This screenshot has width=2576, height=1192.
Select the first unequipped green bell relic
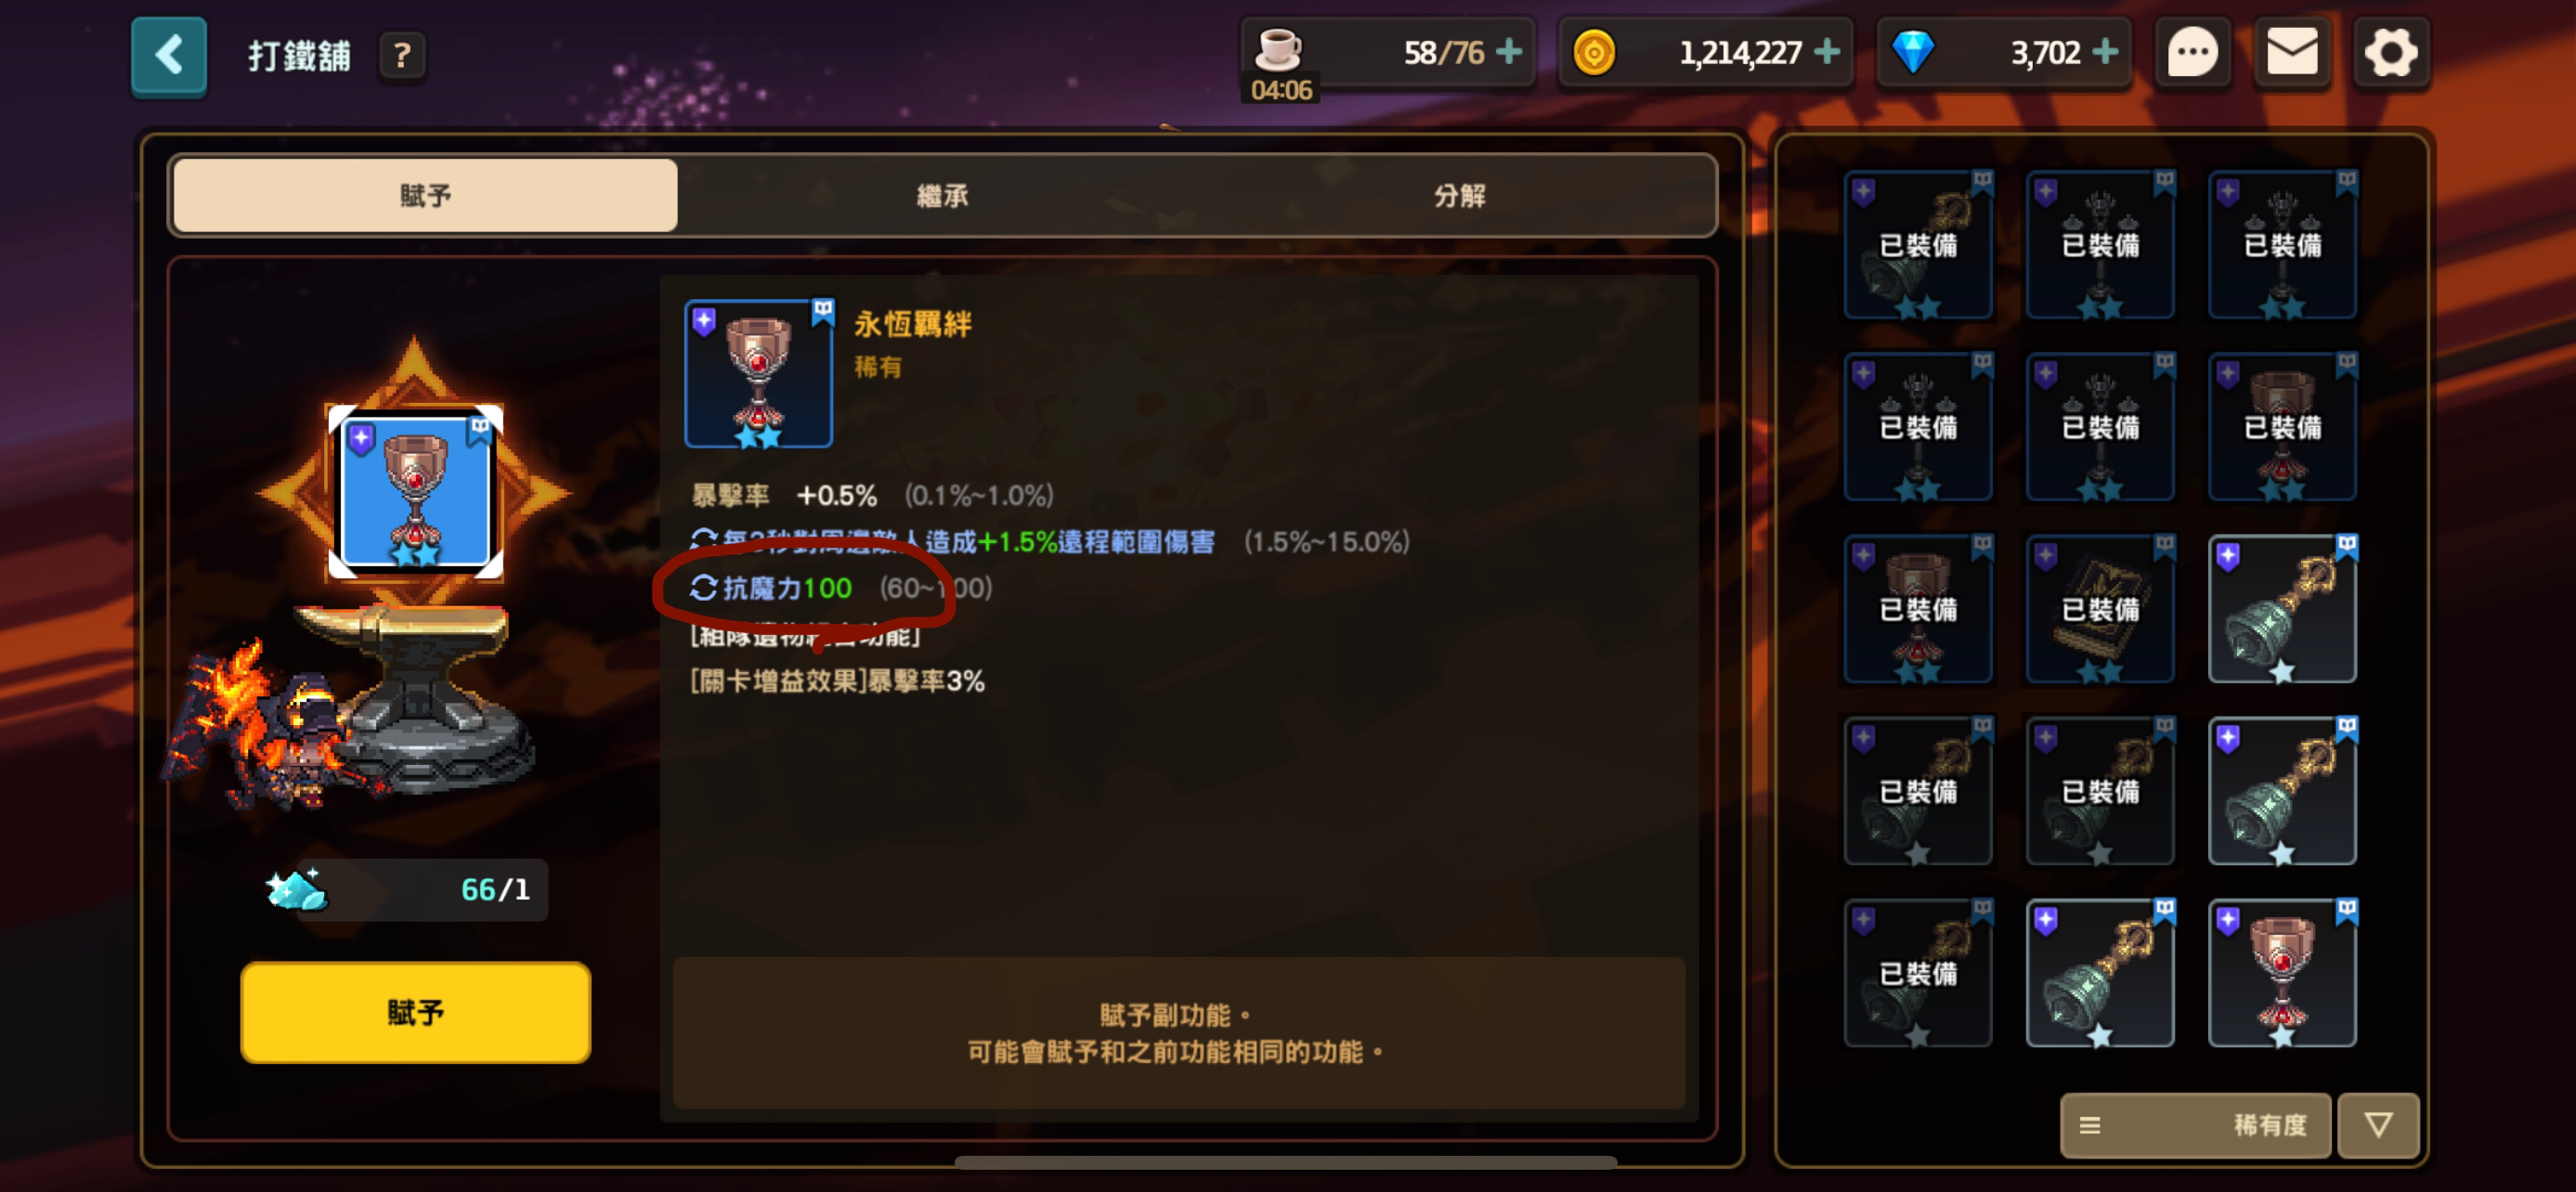tap(2282, 609)
